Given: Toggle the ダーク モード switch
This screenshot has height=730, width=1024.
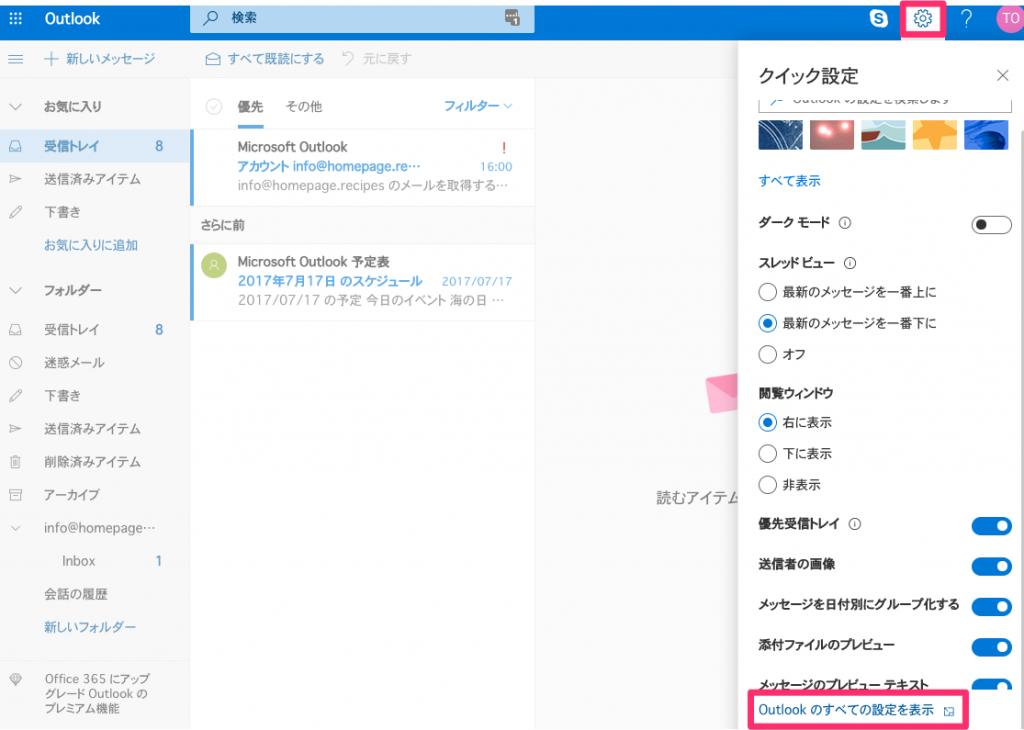Looking at the screenshot, I should [x=991, y=225].
